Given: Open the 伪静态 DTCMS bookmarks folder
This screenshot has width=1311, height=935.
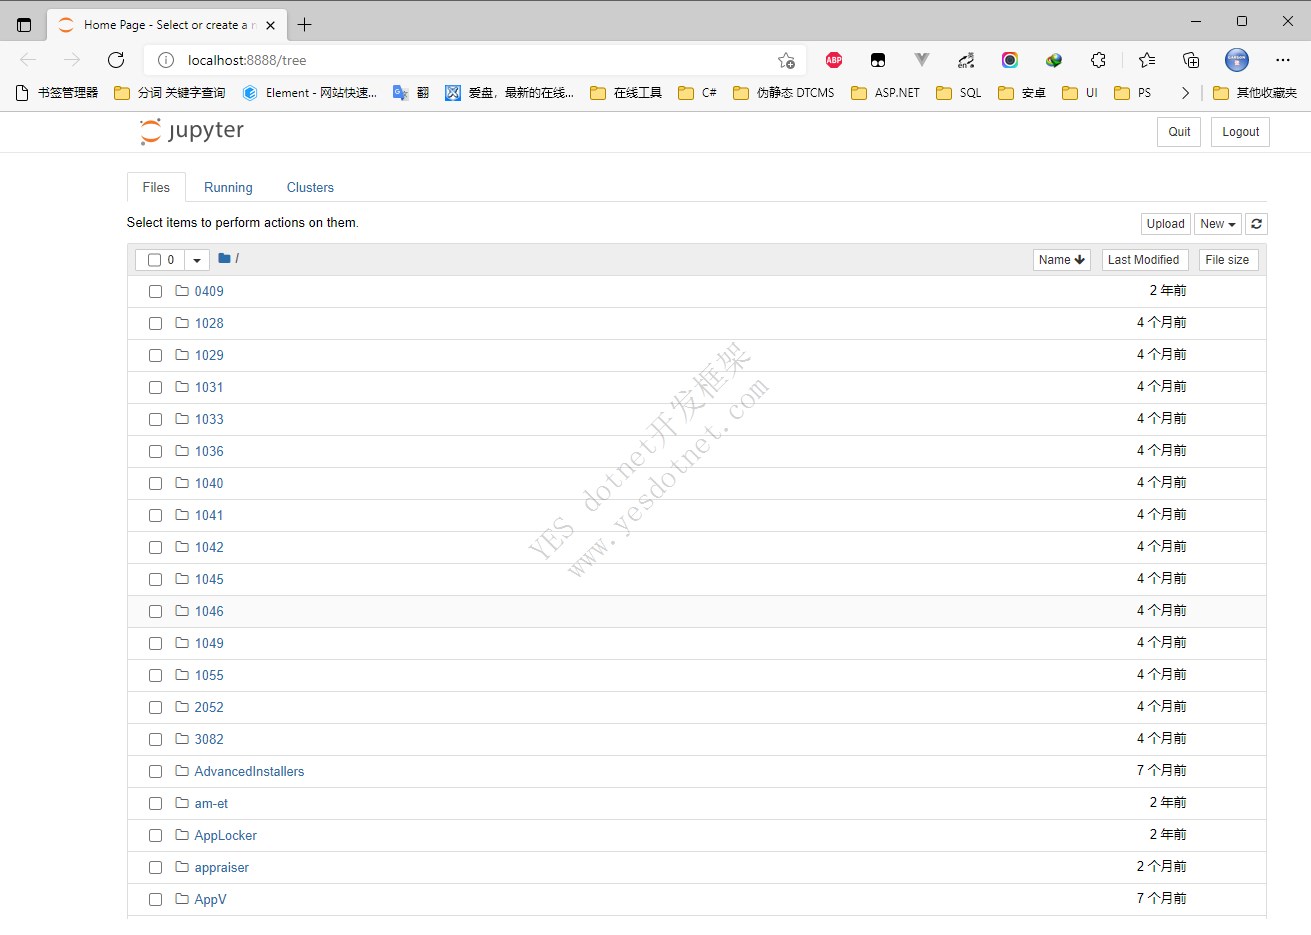Looking at the screenshot, I should coord(784,93).
